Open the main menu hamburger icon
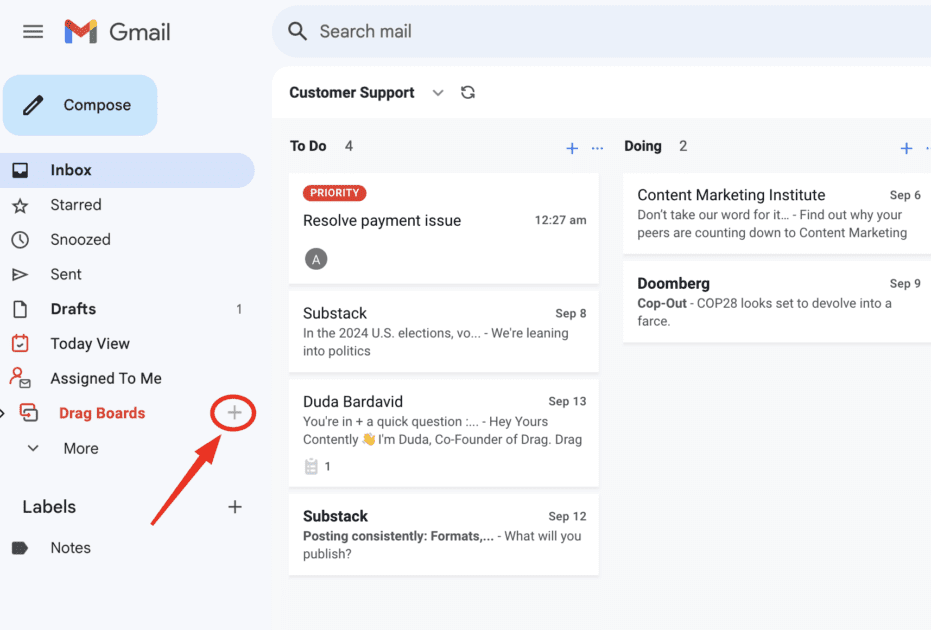Viewport: 931px width, 630px height. pyautogui.click(x=33, y=31)
